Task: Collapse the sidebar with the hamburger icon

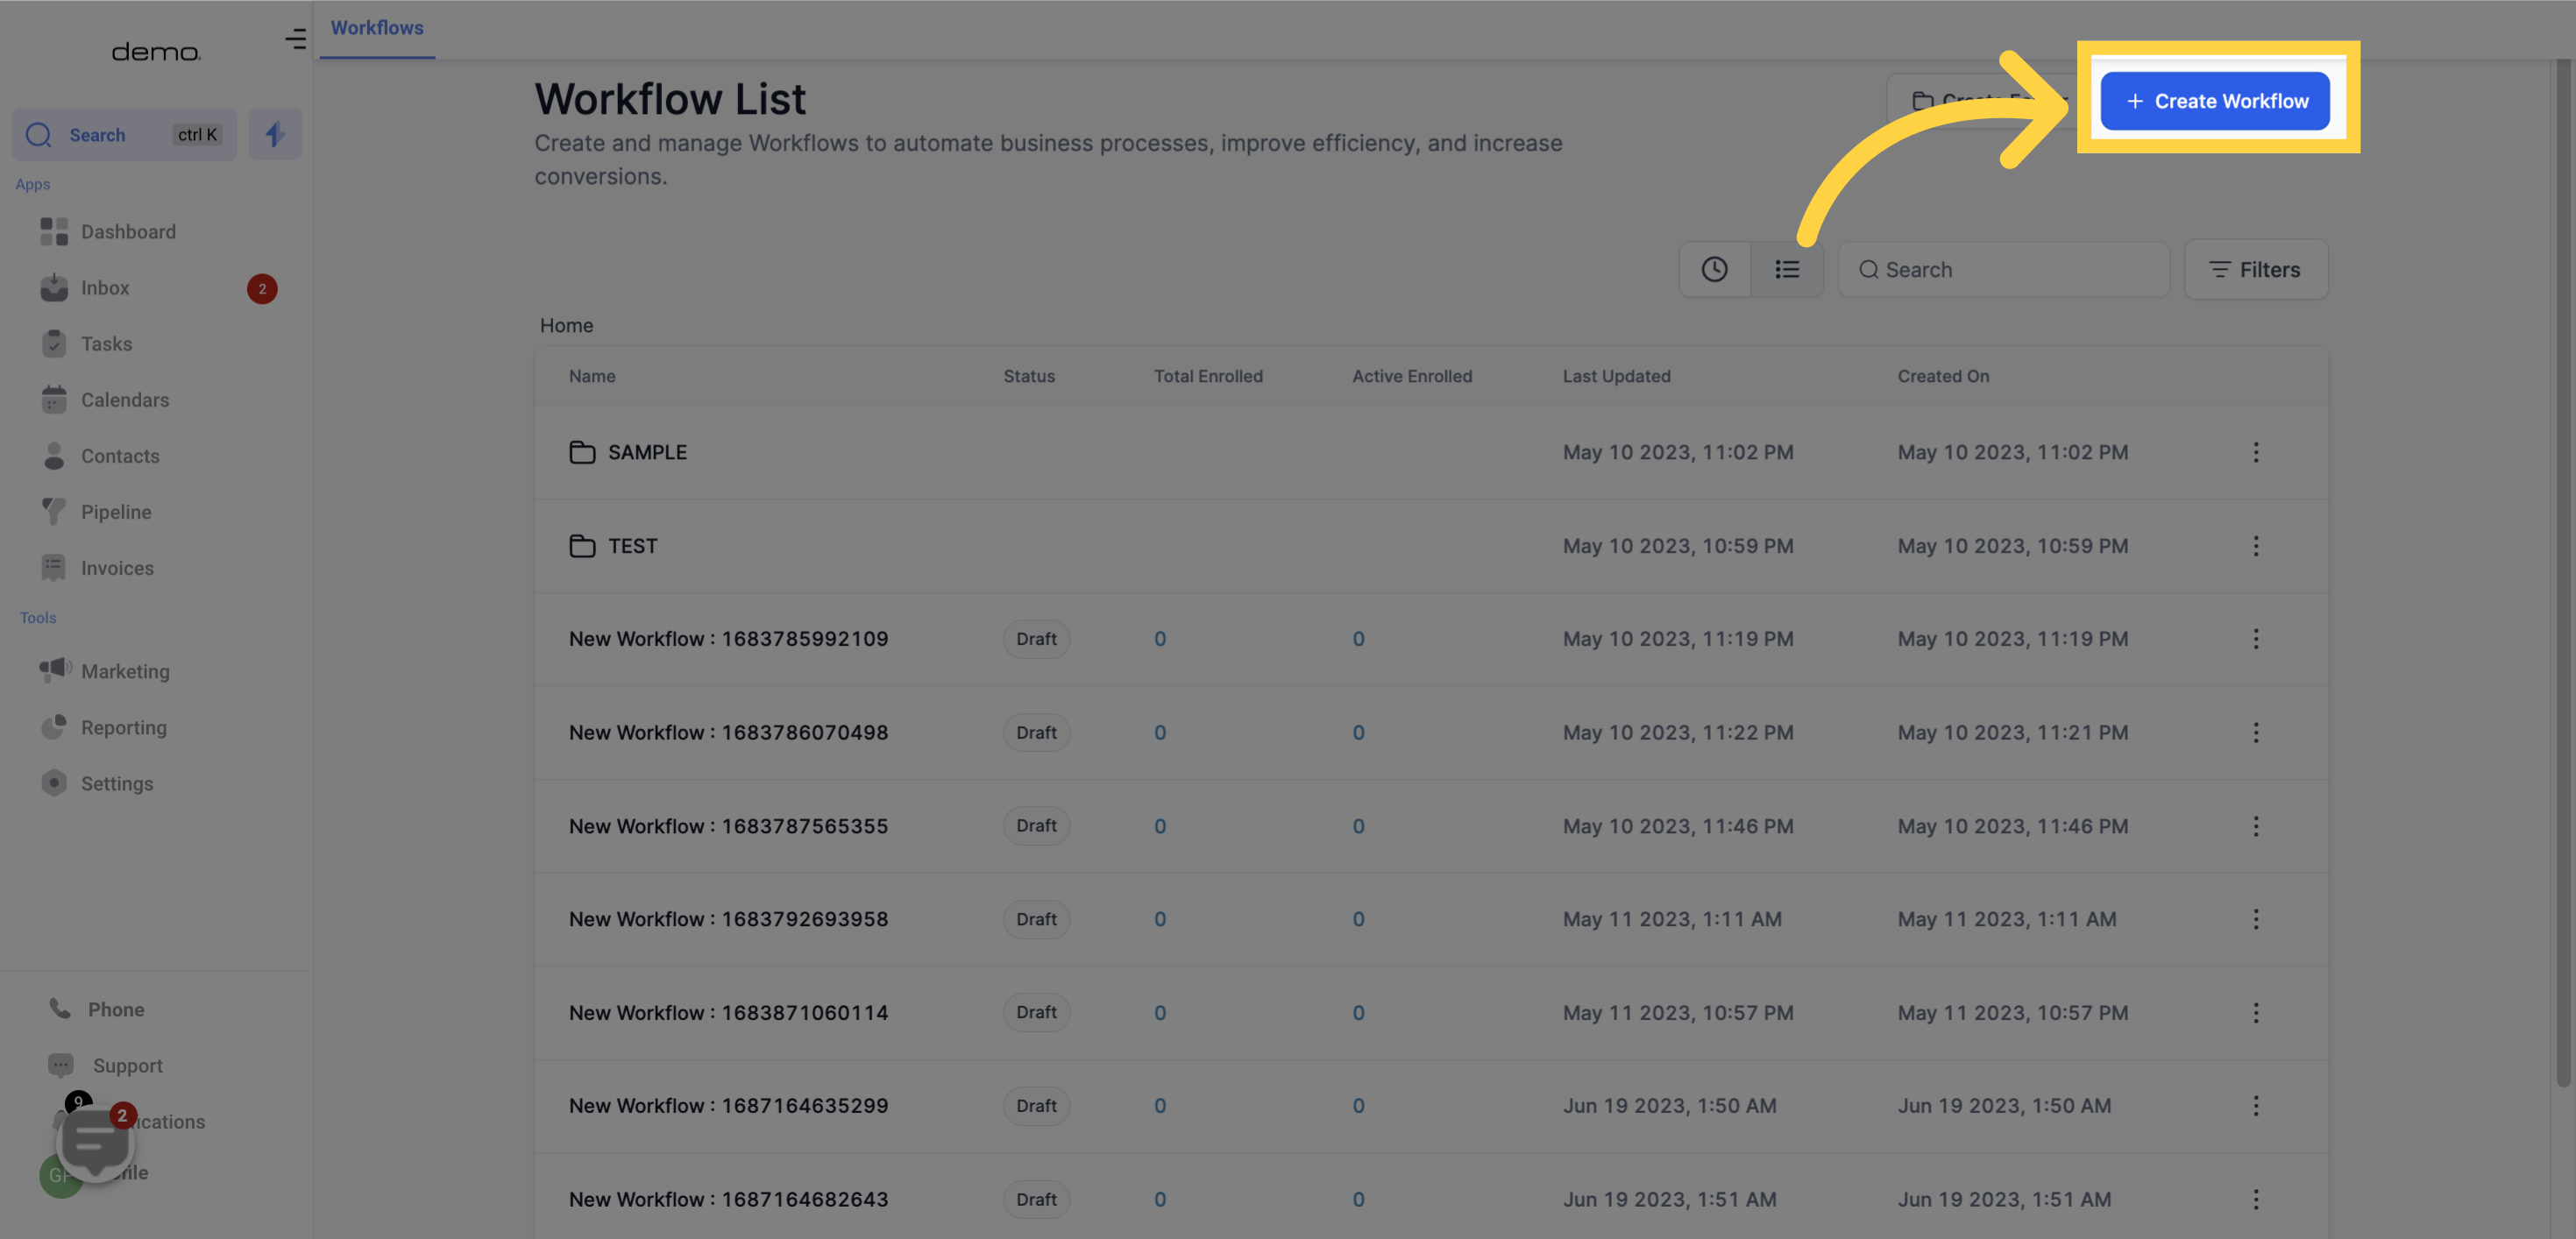Action: [295, 39]
